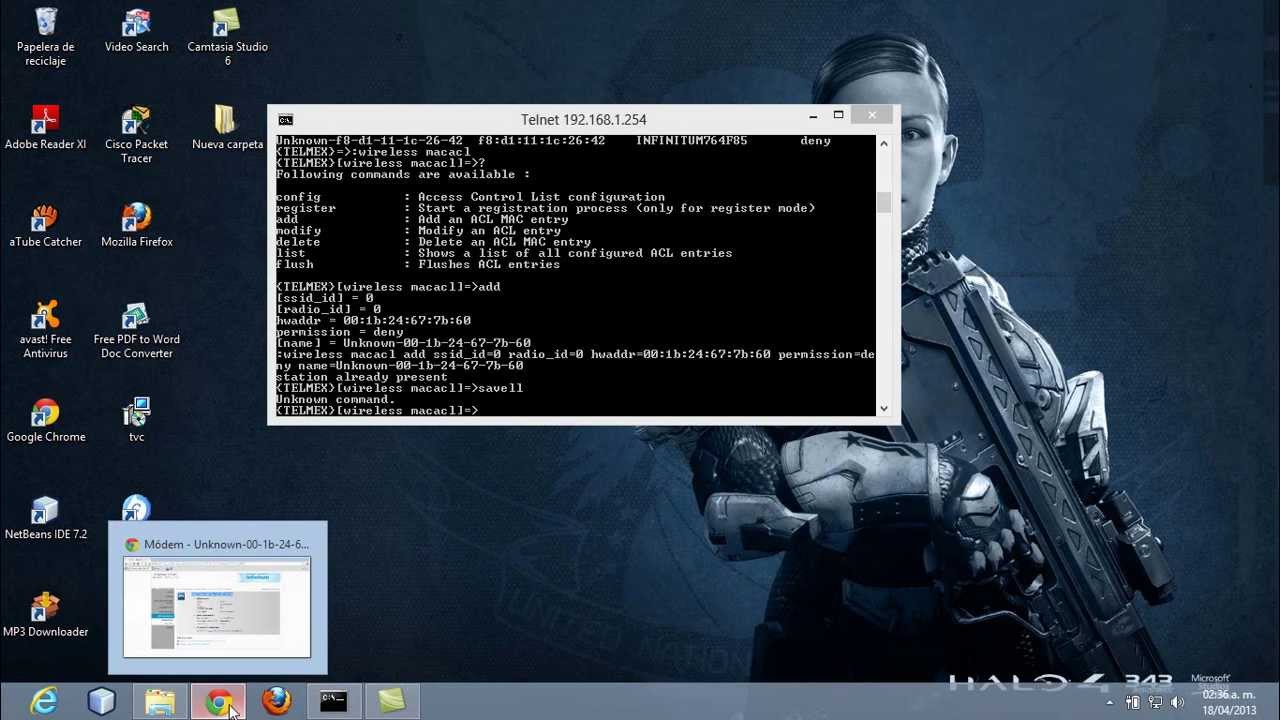Click the command prompt taskbar icon
1280x720 pixels.
[334, 702]
